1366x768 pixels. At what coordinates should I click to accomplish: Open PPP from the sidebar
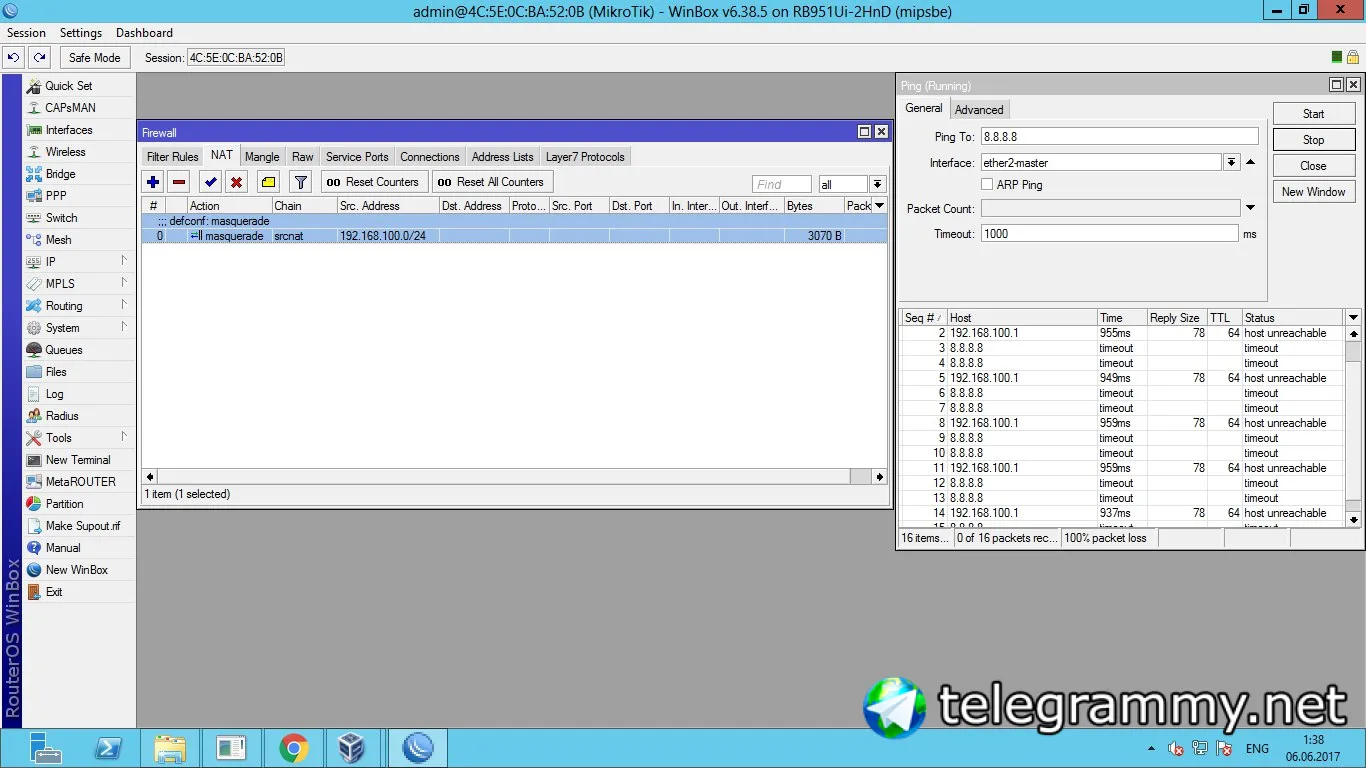pyautogui.click(x=56, y=196)
